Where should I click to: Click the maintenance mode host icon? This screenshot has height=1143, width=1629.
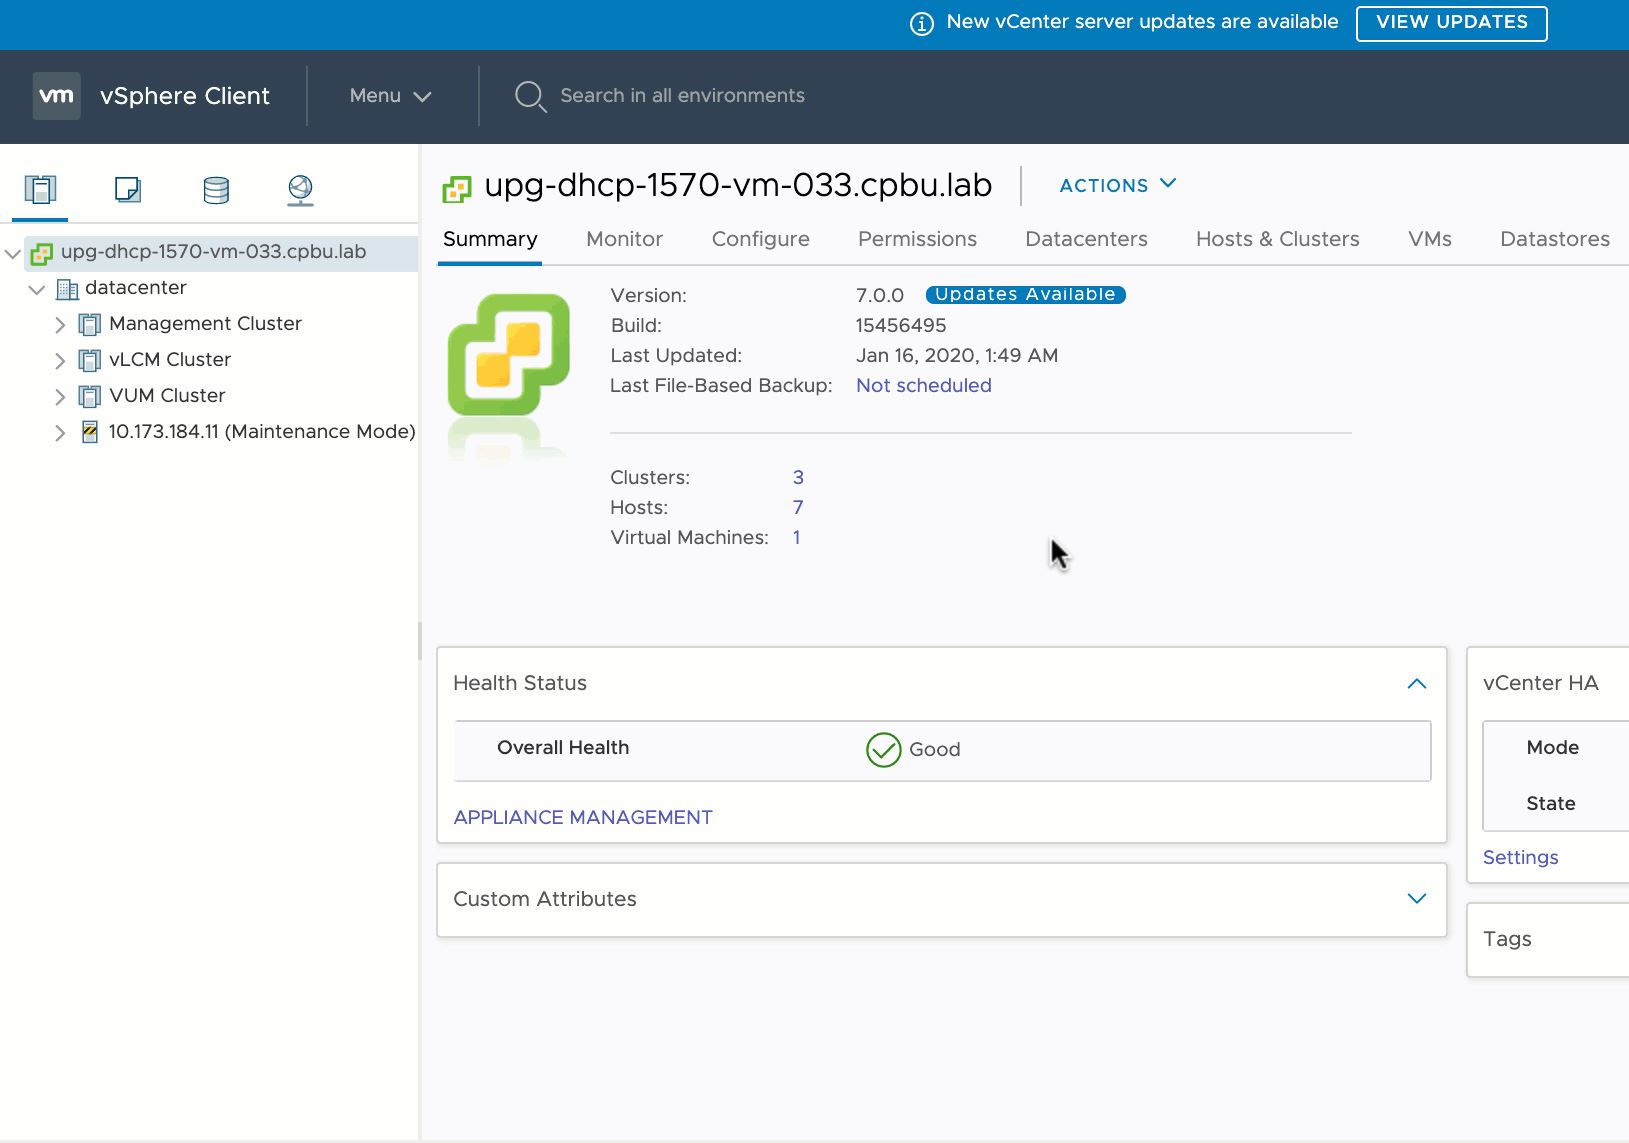click(x=90, y=432)
